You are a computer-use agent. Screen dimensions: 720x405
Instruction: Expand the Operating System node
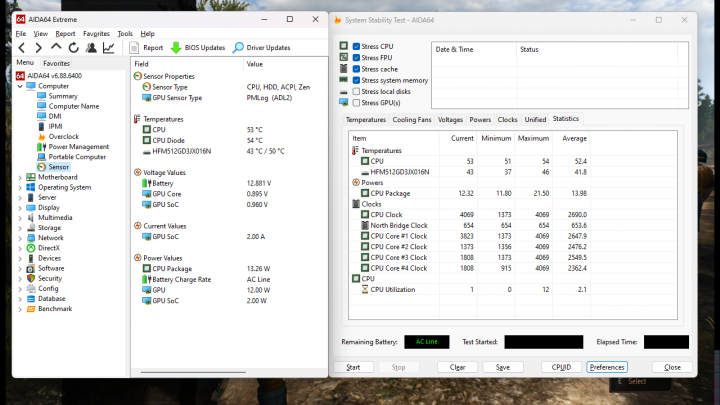[x=20, y=187]
